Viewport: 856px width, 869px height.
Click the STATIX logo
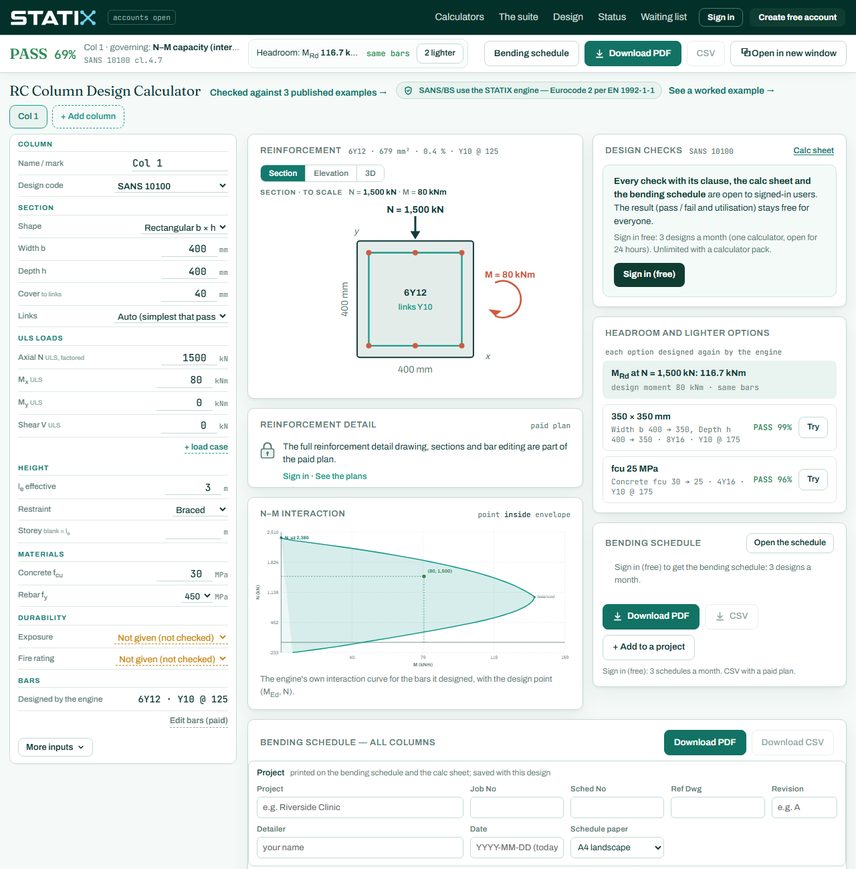pos(53,18)
